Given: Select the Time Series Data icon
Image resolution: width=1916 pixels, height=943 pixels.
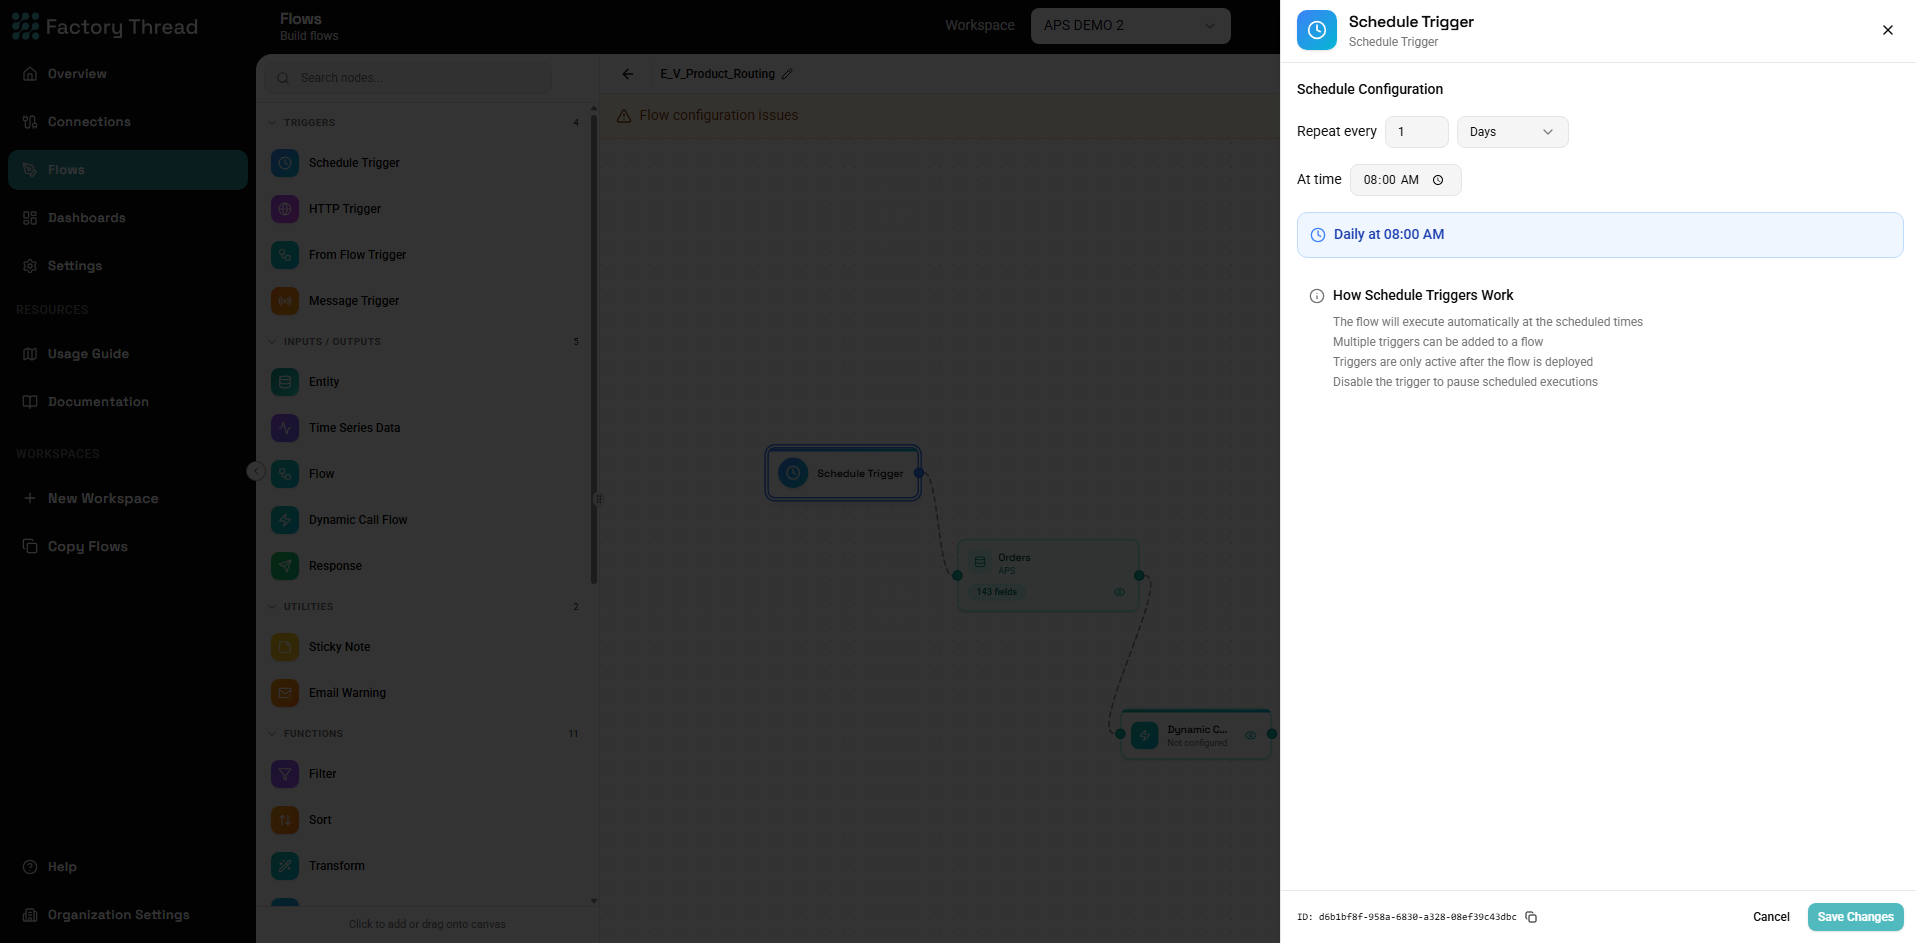Looking at the screenshot, I should (285, 428).
